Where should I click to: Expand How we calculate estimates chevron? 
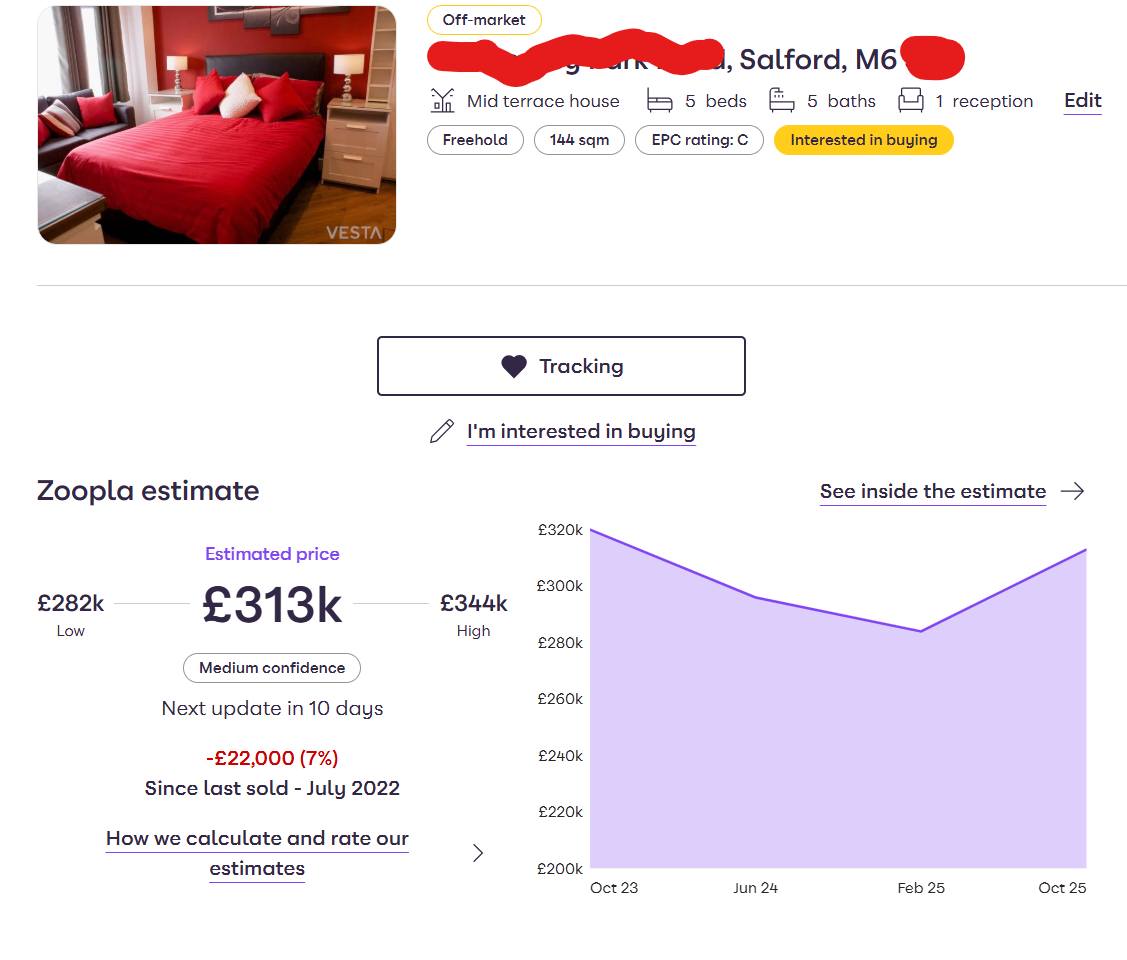478,853
